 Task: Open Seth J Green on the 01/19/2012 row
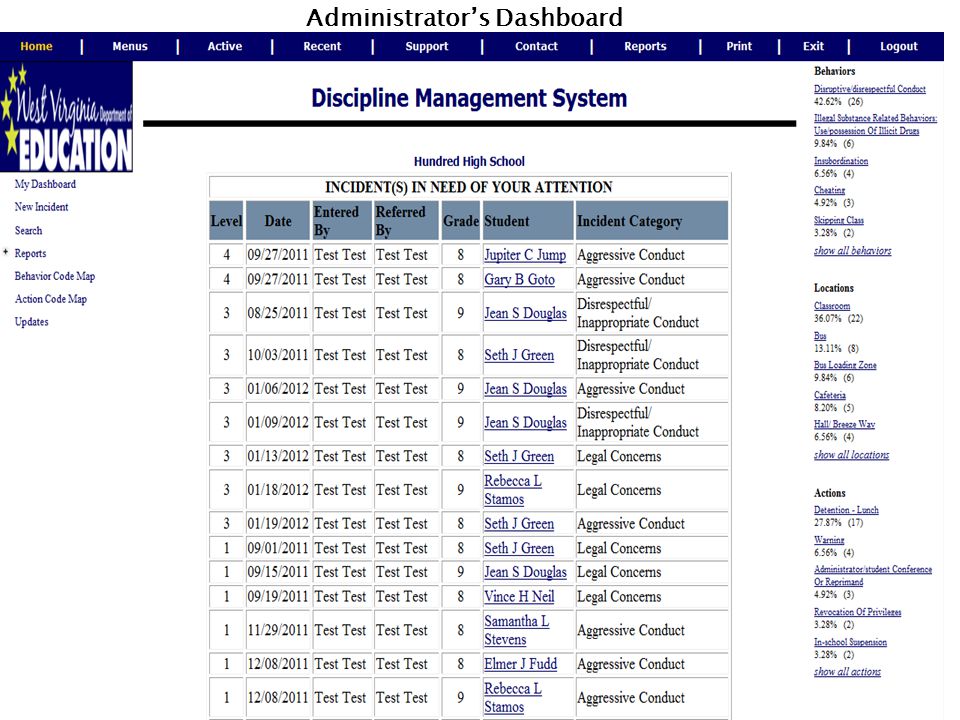(x=519, y=524)
